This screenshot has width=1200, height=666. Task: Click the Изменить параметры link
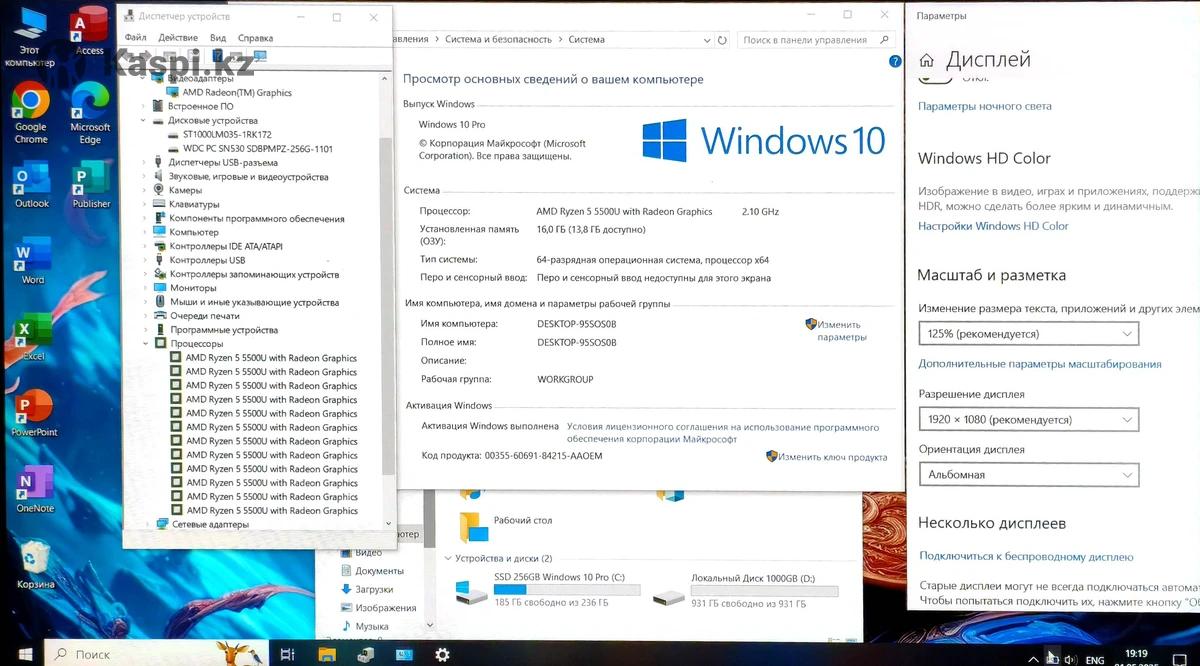[839, 331]
